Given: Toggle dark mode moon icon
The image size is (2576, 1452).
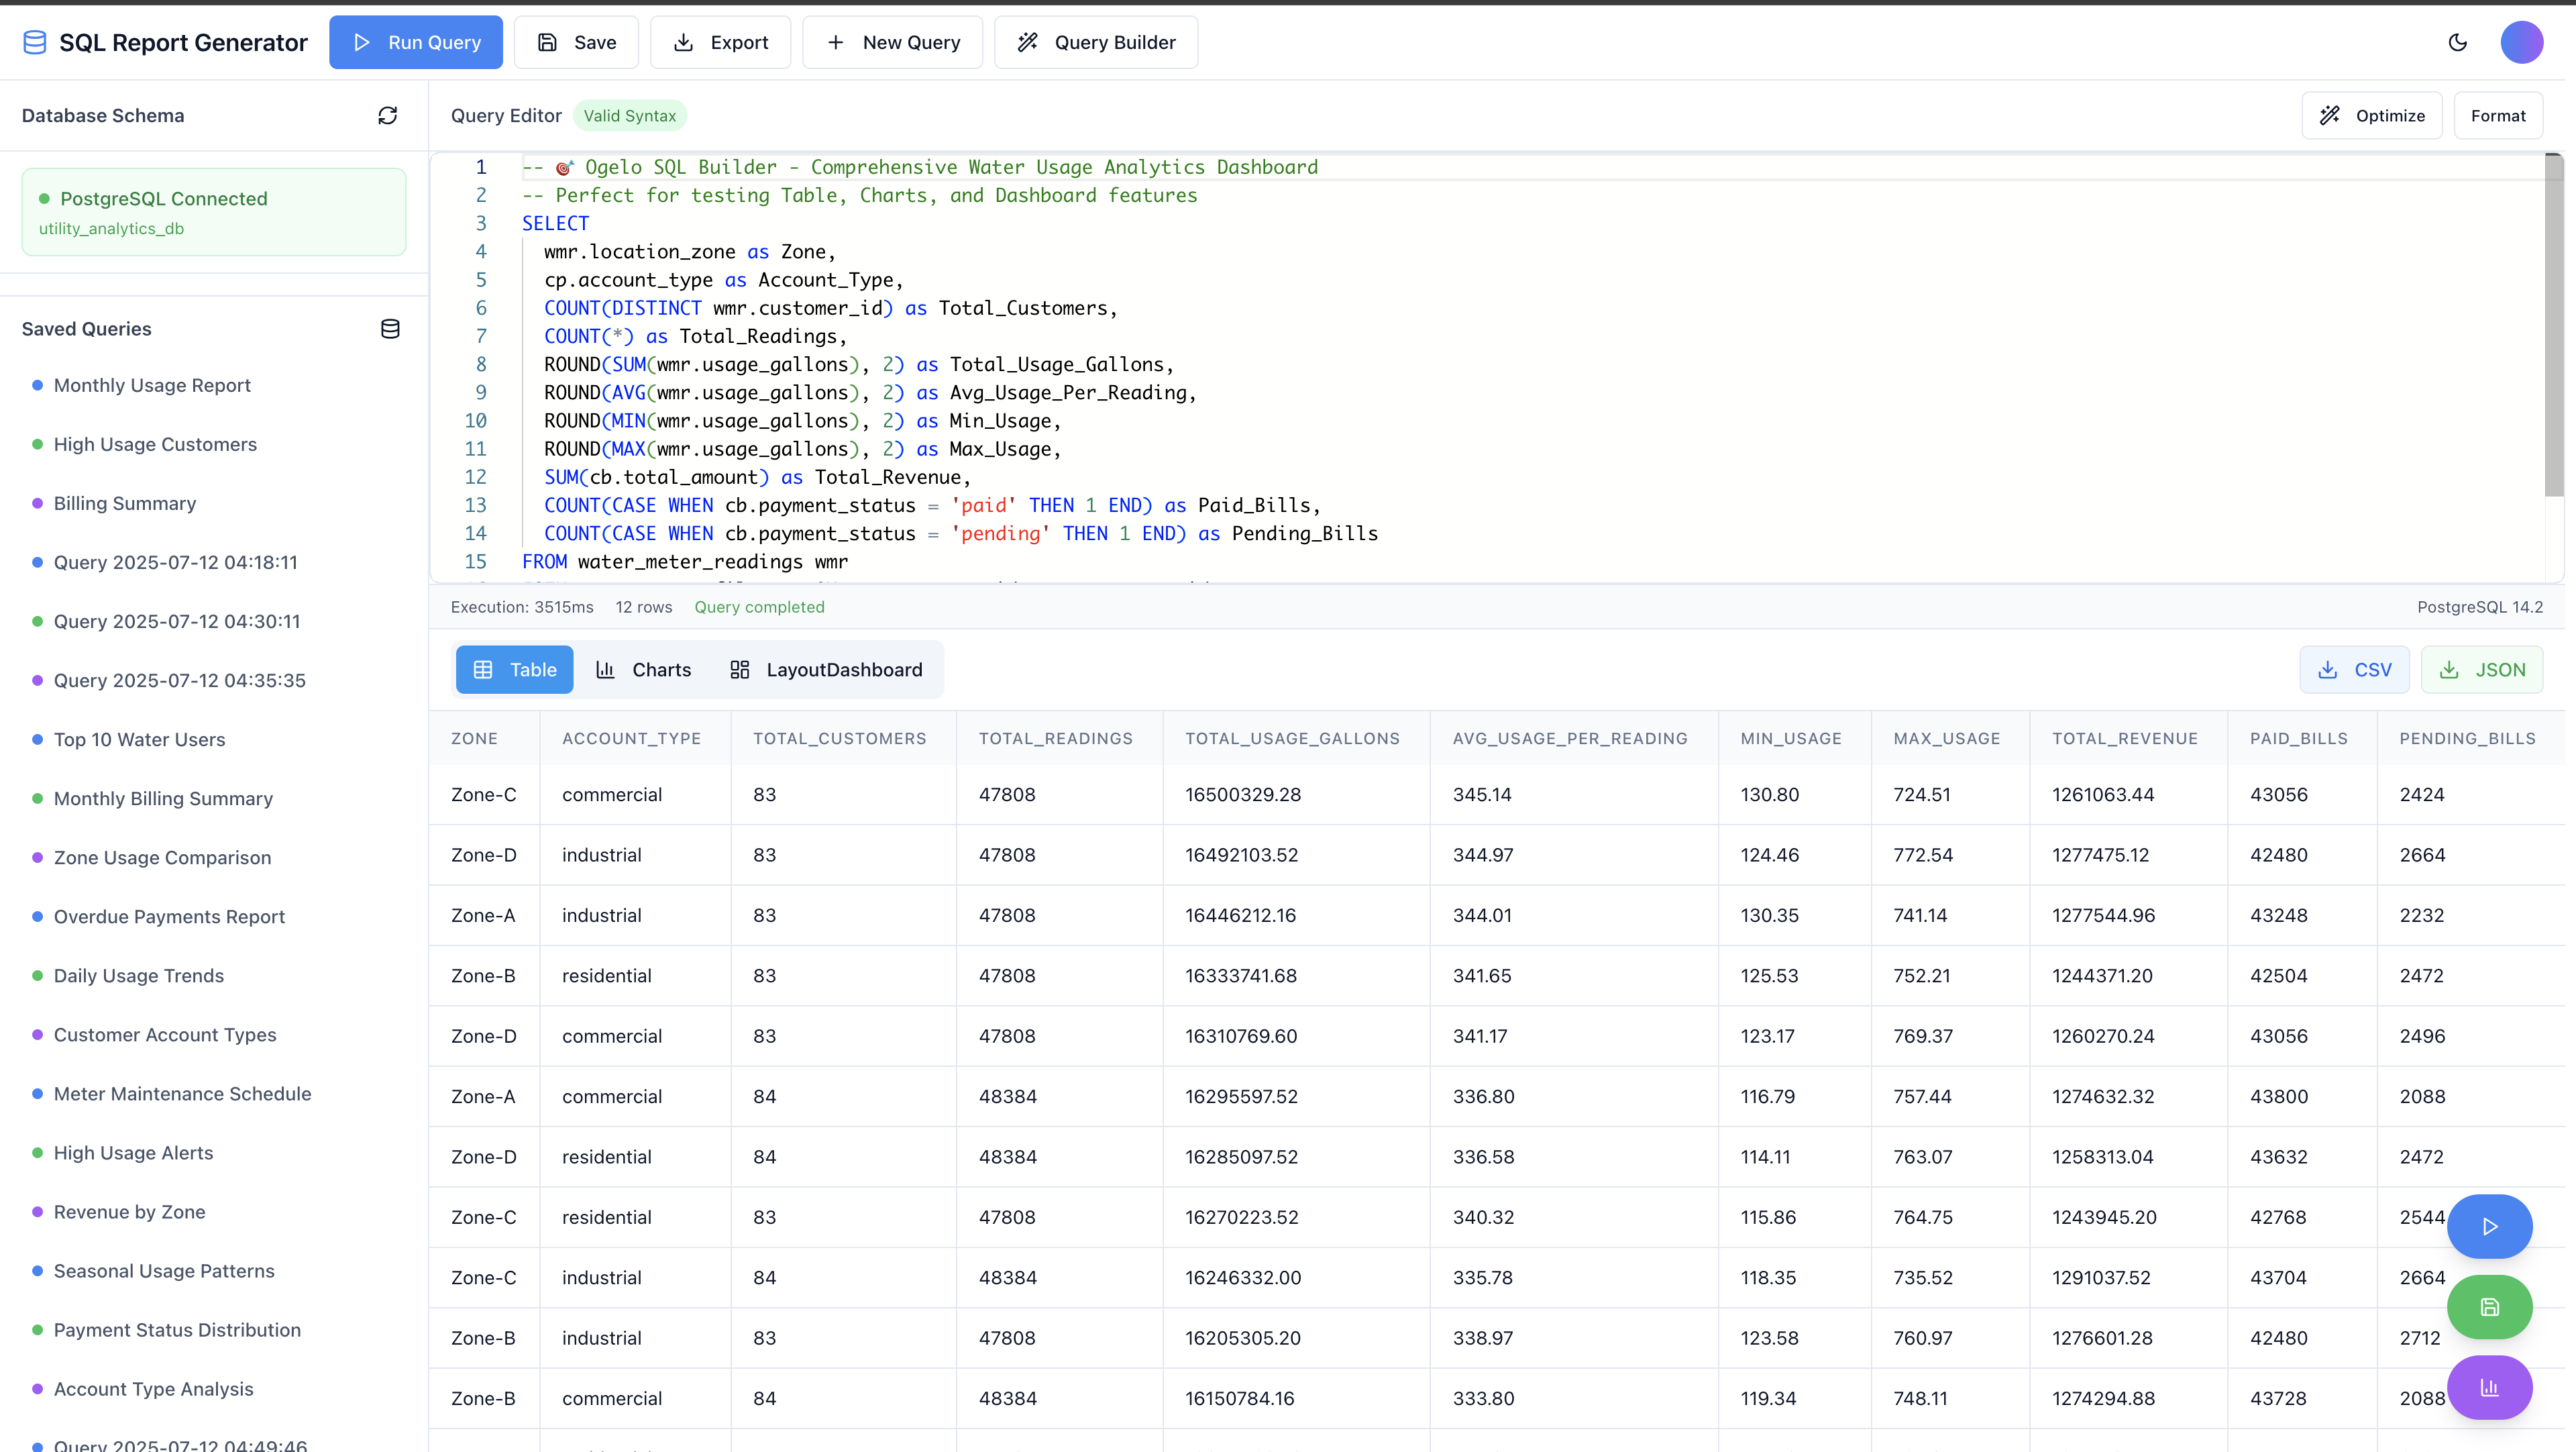Looking at the screenshot, I should pos(2457,42).
